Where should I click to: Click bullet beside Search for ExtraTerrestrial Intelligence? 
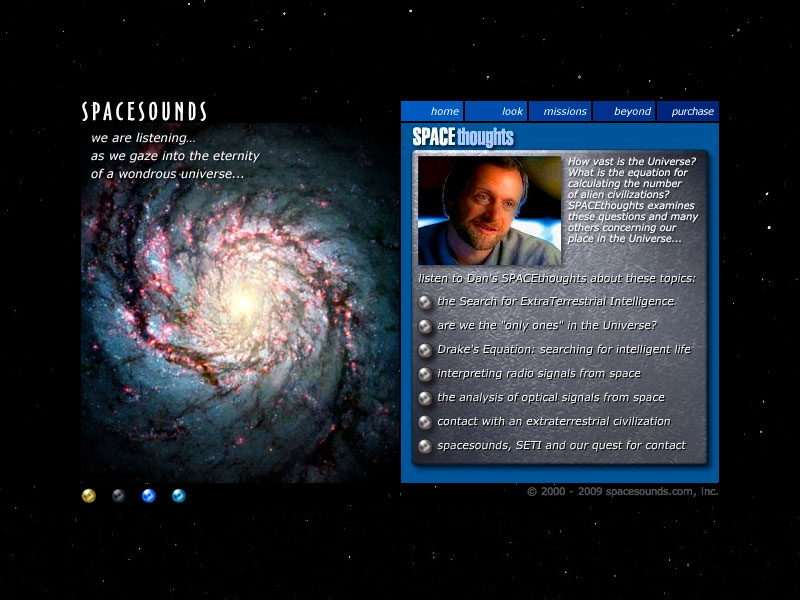tap(425, 302)
